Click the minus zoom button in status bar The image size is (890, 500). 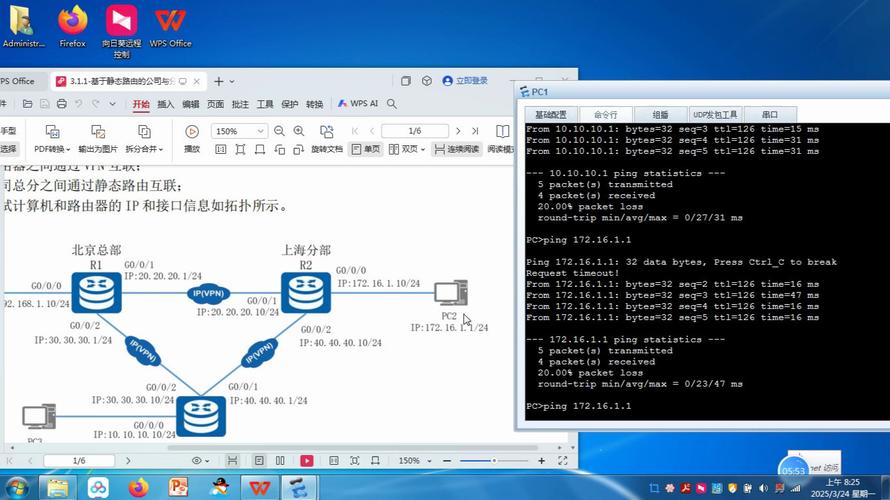(x=447, y=461)
